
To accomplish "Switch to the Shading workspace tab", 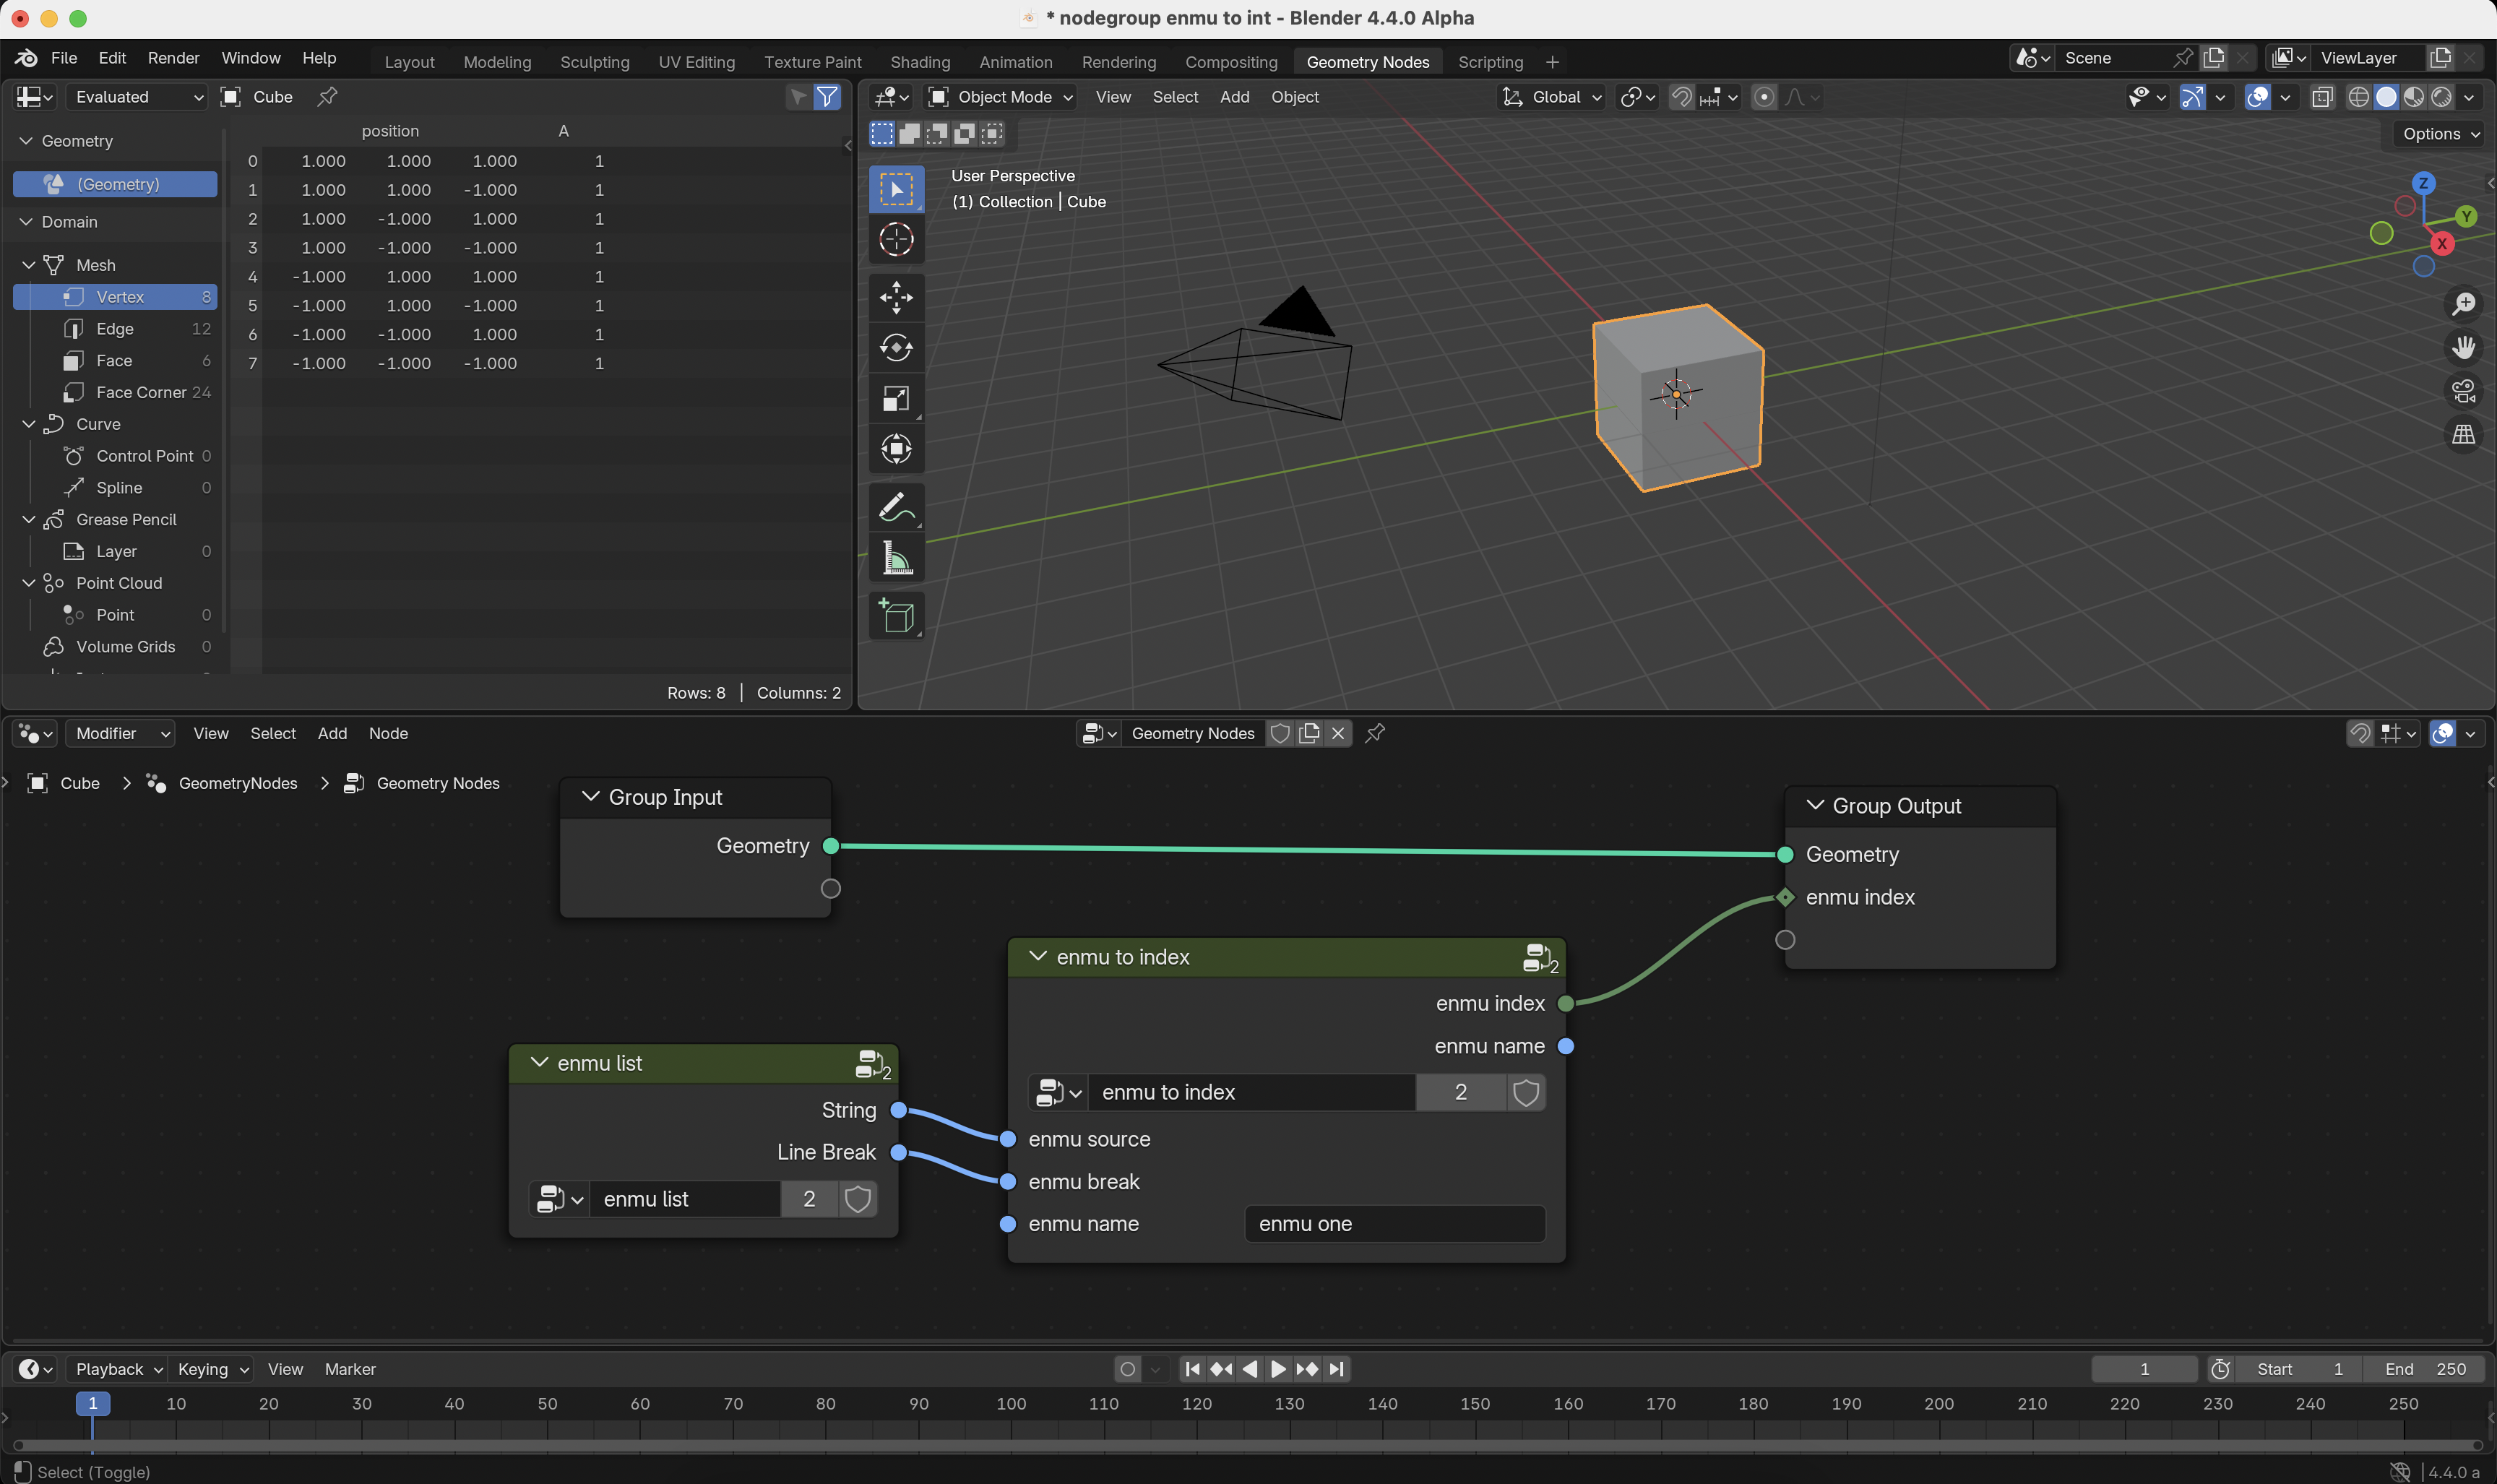I will (x=920, y=62).
